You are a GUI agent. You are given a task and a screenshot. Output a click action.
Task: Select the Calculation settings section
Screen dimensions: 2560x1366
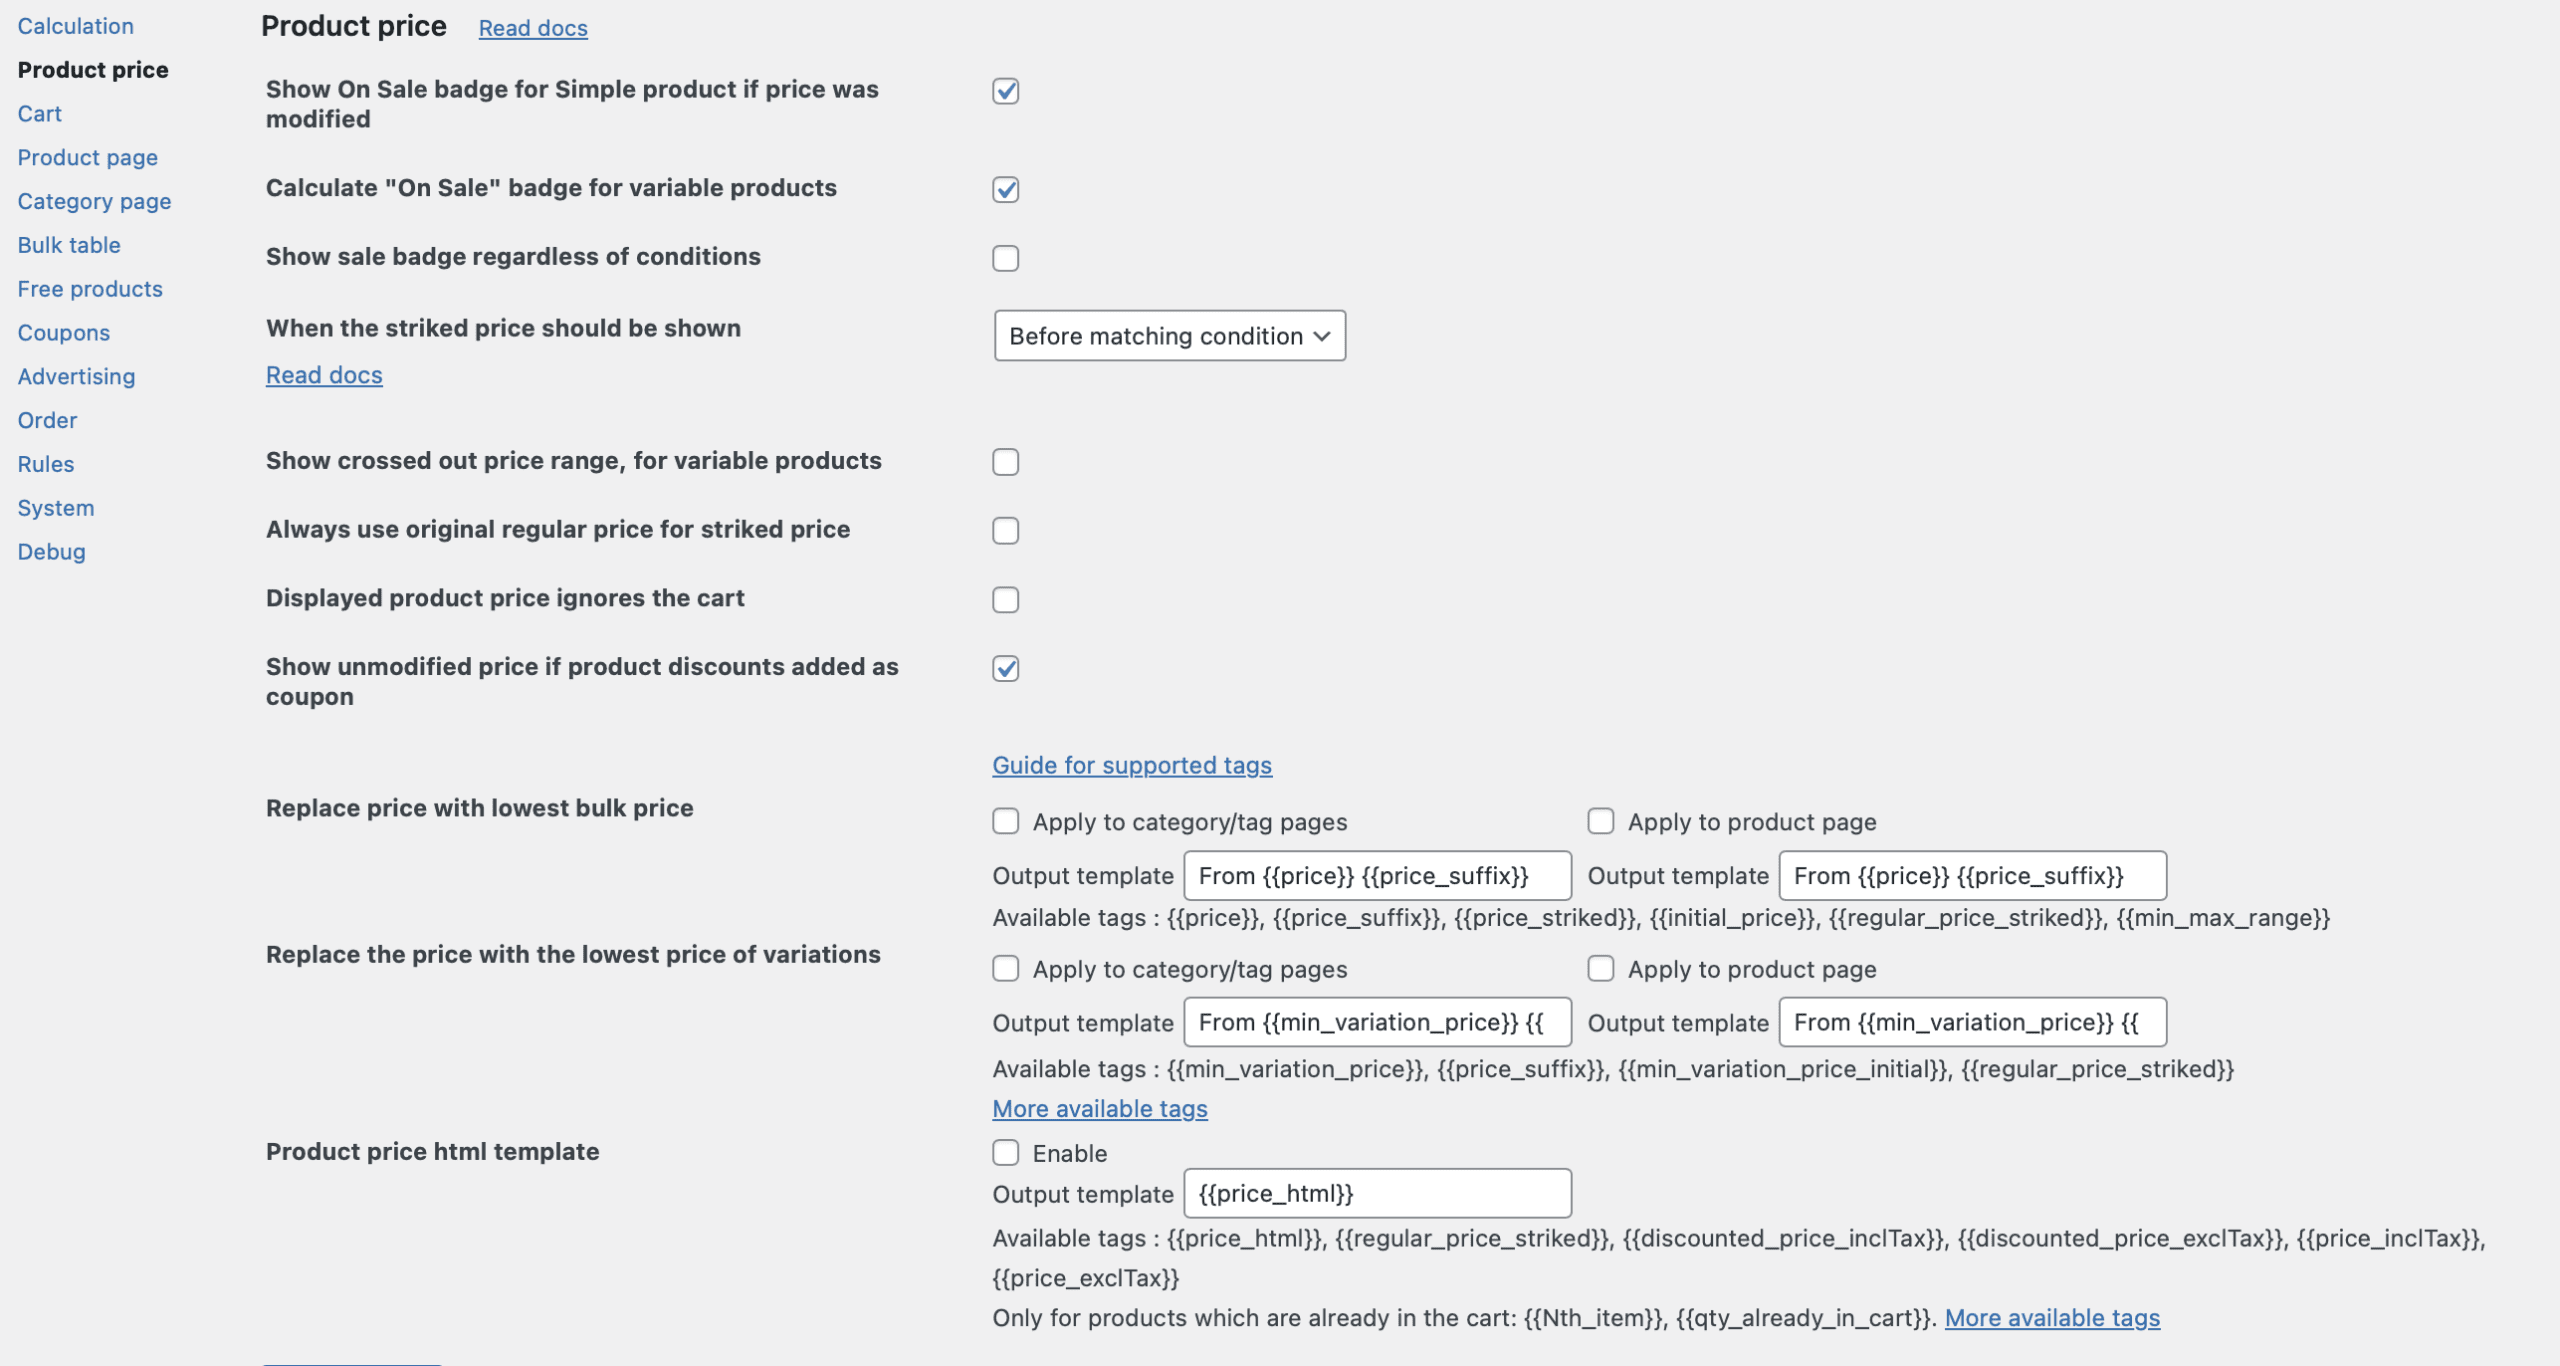[x=75, y=26]
